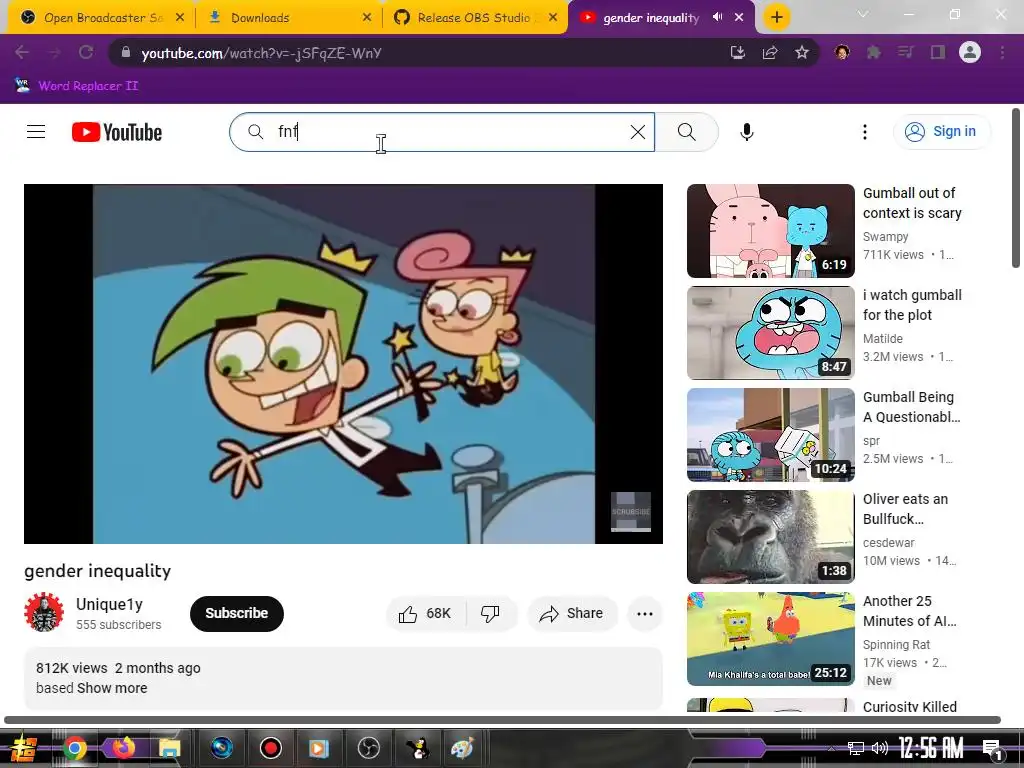
Task: Click the vertical page scrollbar
Action: 1016,188
